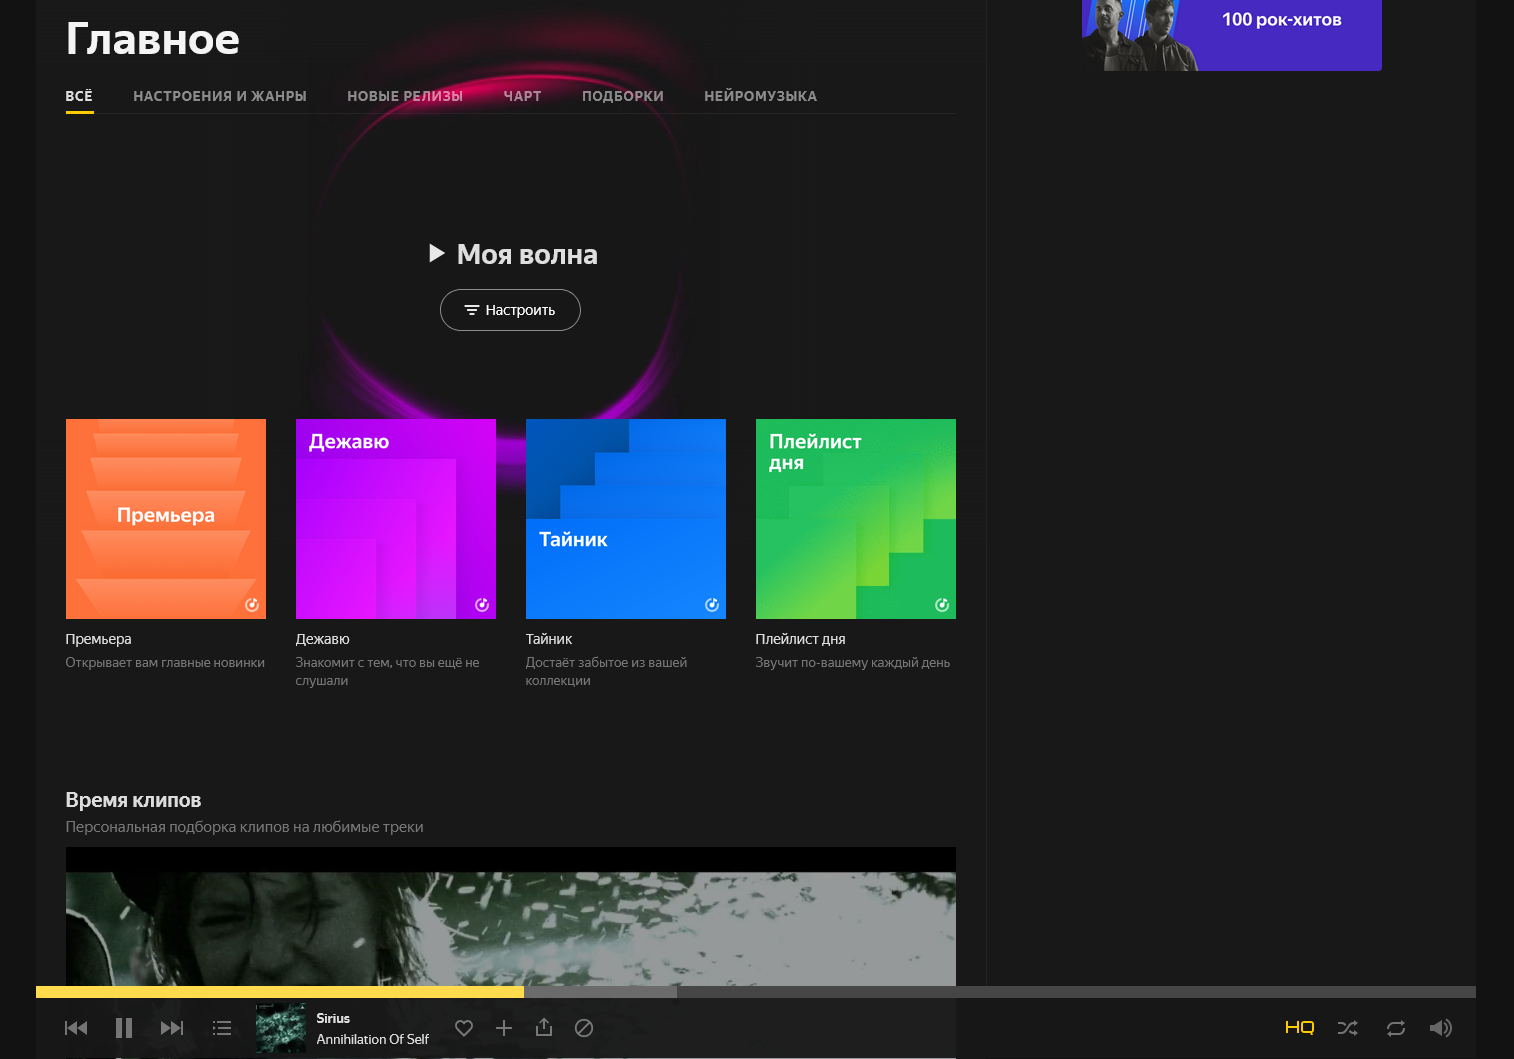1514x1059 pixels.
Task: Switch to НАСТРОЕНИЯ И ЖАНРЫ tab
Action: tap(220, 96)
